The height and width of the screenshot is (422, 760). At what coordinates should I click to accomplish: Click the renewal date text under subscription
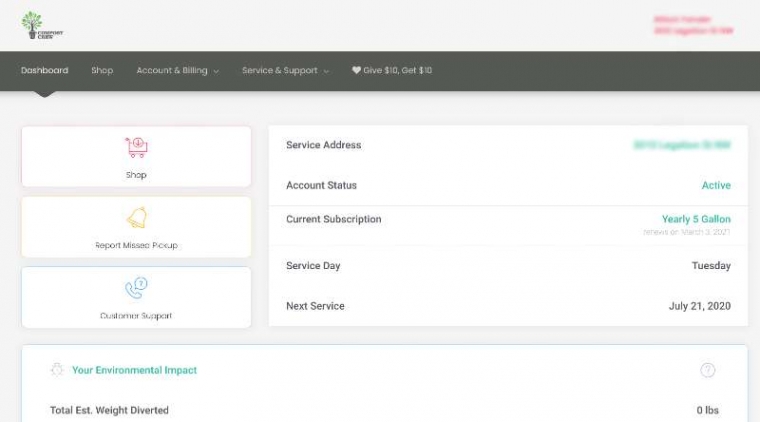[x=687, y=232]
